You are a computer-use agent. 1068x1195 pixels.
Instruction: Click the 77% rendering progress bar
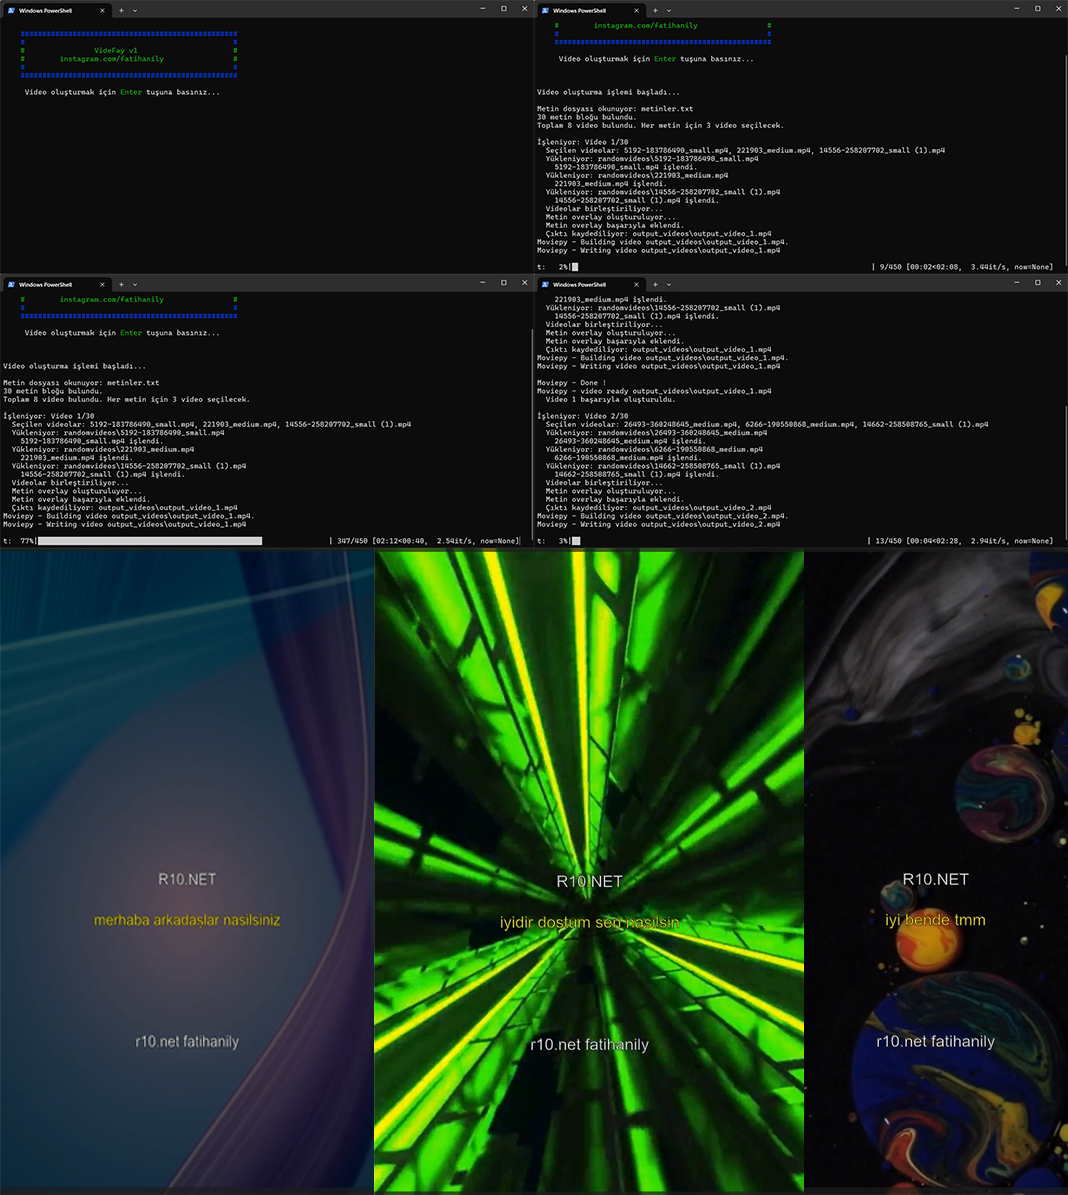click(x=150, y=541)
